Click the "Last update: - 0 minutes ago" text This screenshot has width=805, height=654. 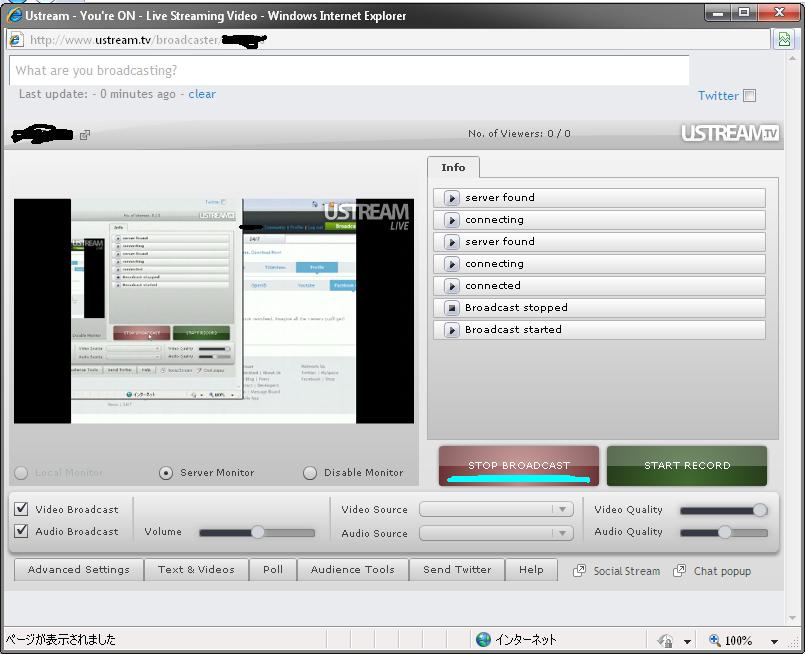97,94
